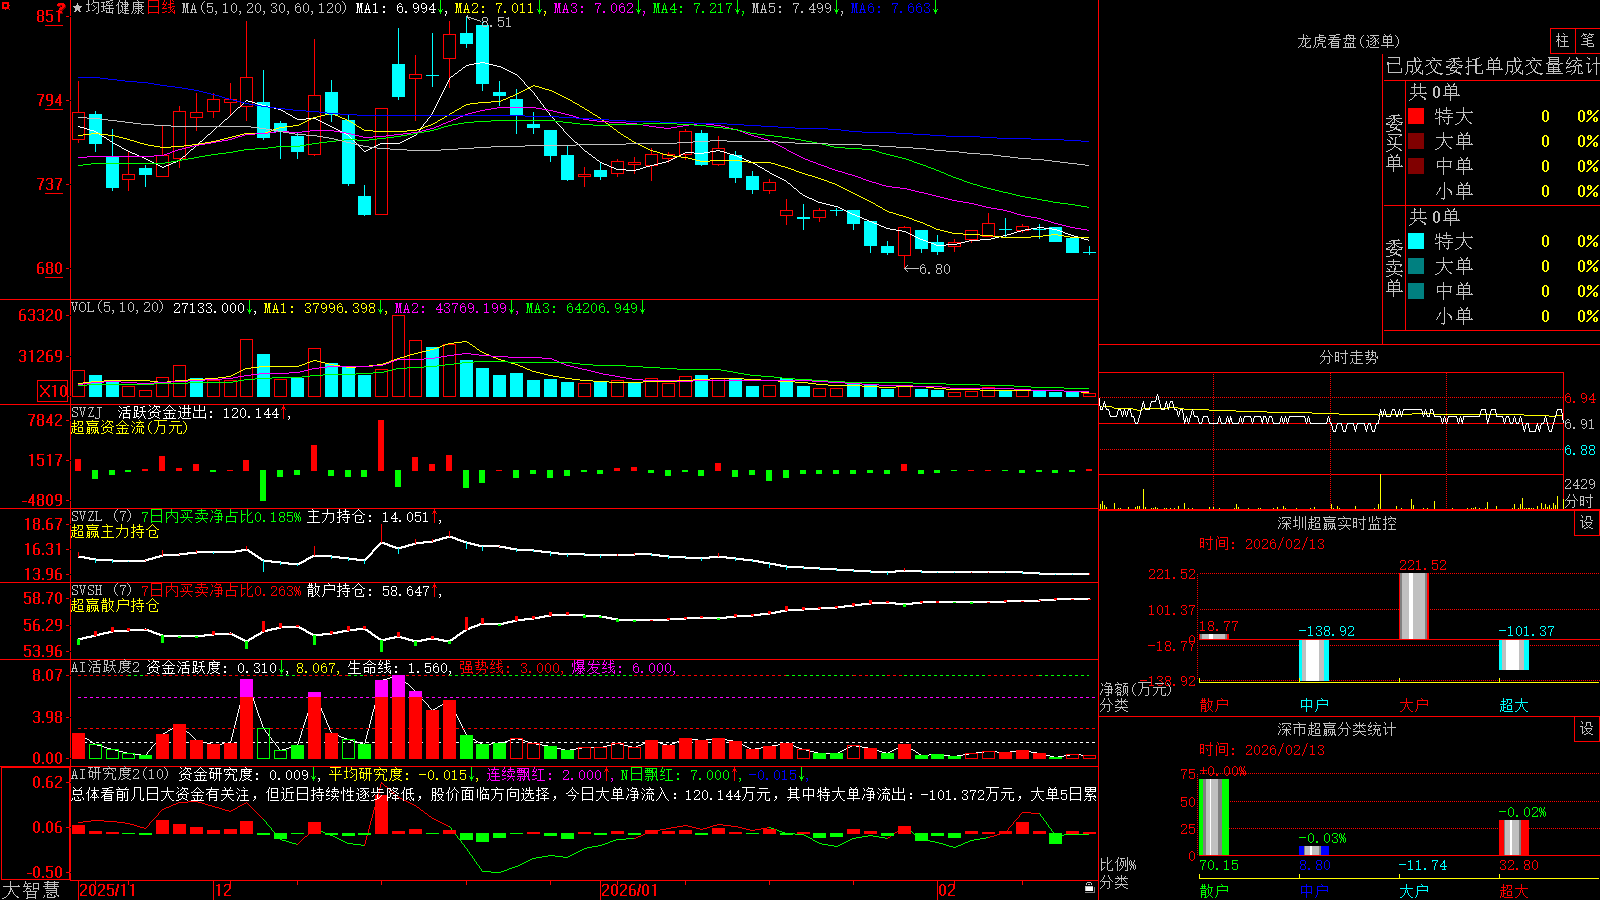The image size is (1600, 900).
Task: Click the bright red 特大 buy order swatch
Action: [x=1416, y=116]
